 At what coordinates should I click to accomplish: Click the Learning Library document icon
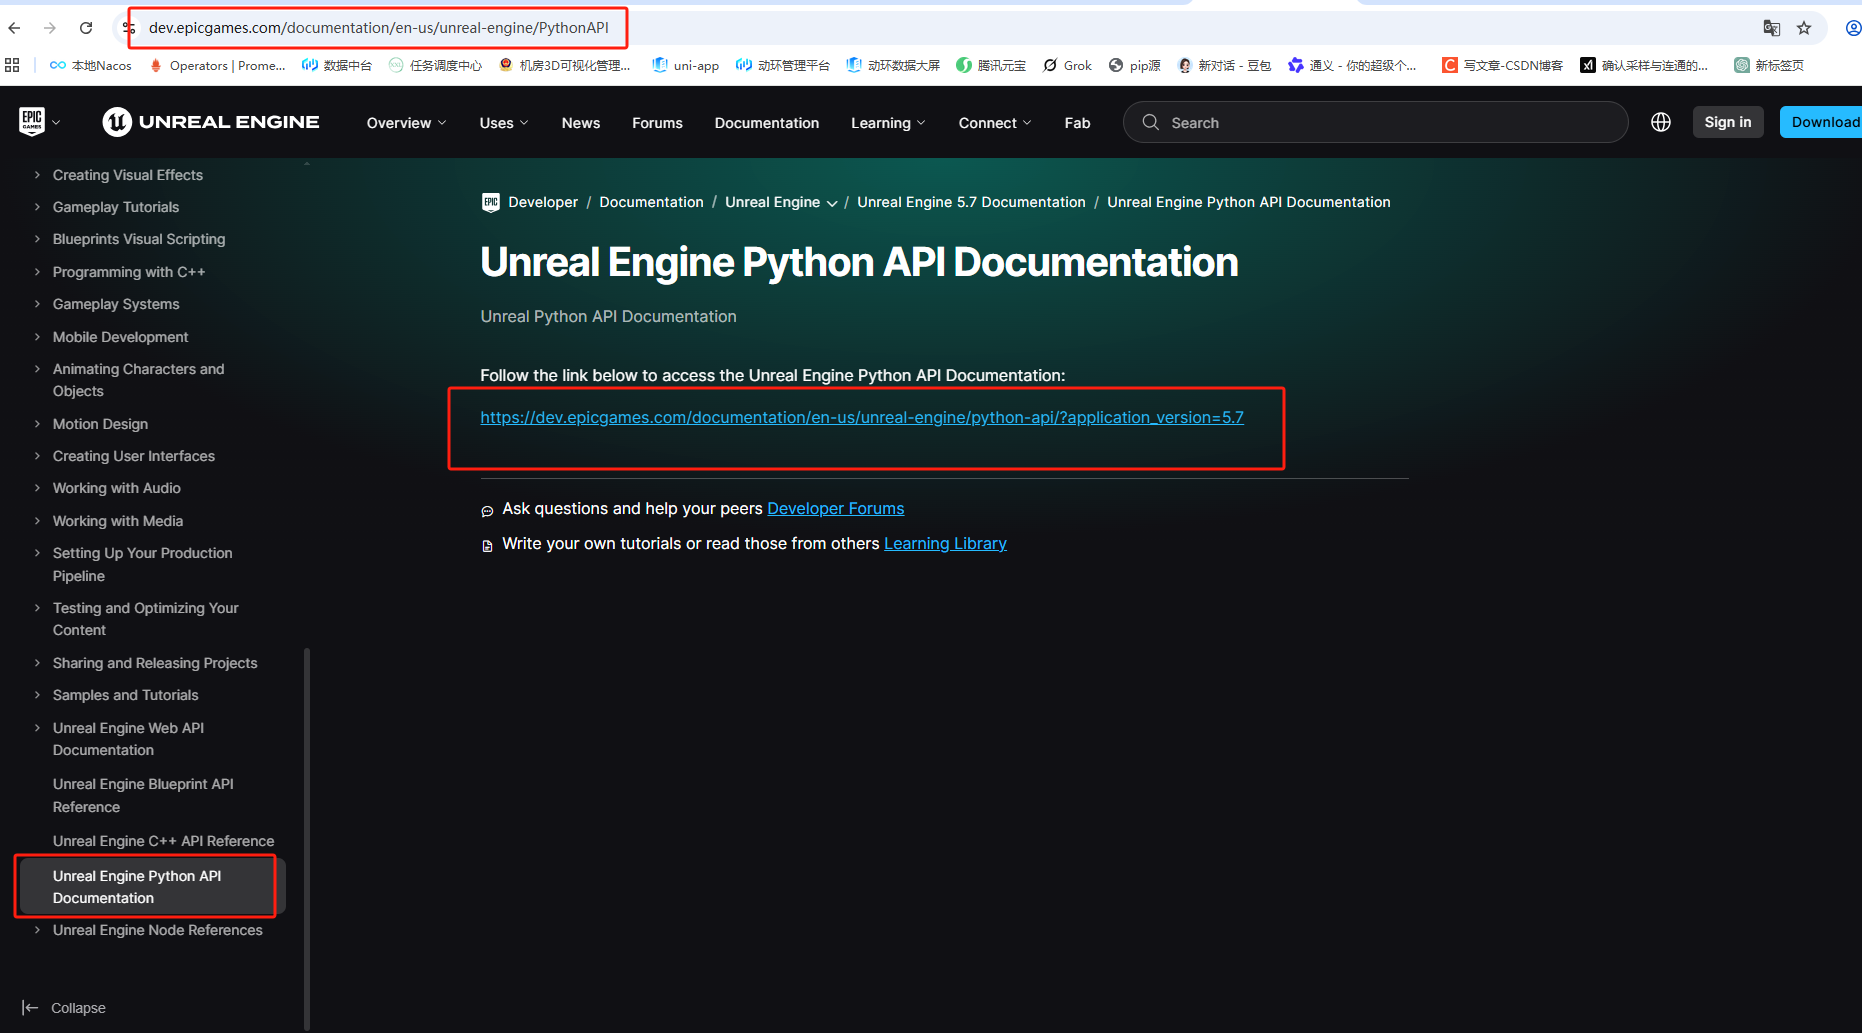[488, 546]
